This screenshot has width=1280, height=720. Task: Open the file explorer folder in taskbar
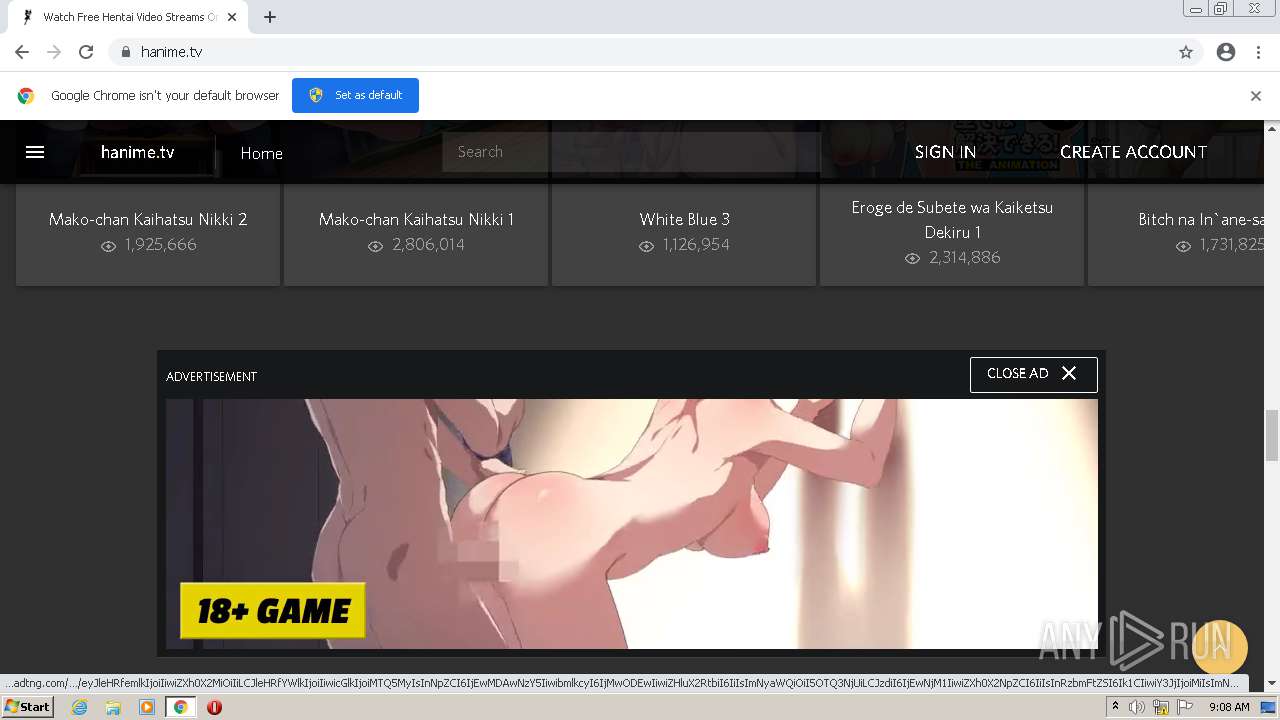pyautogui.click(x=113, y=707)
